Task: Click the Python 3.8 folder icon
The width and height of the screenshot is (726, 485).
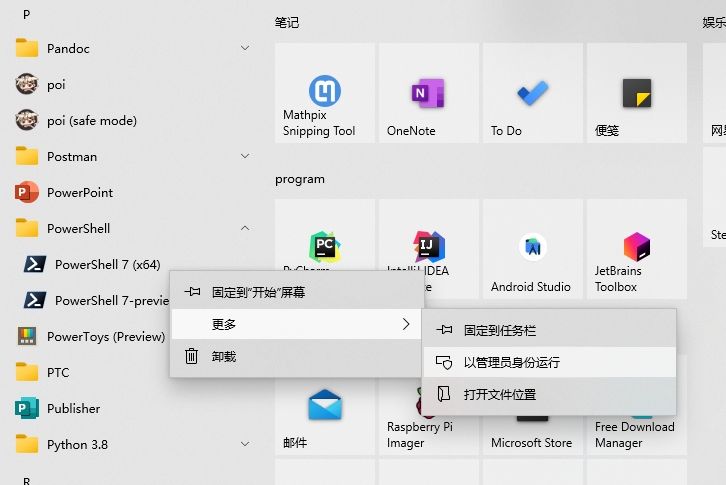Action: (27, 444)
